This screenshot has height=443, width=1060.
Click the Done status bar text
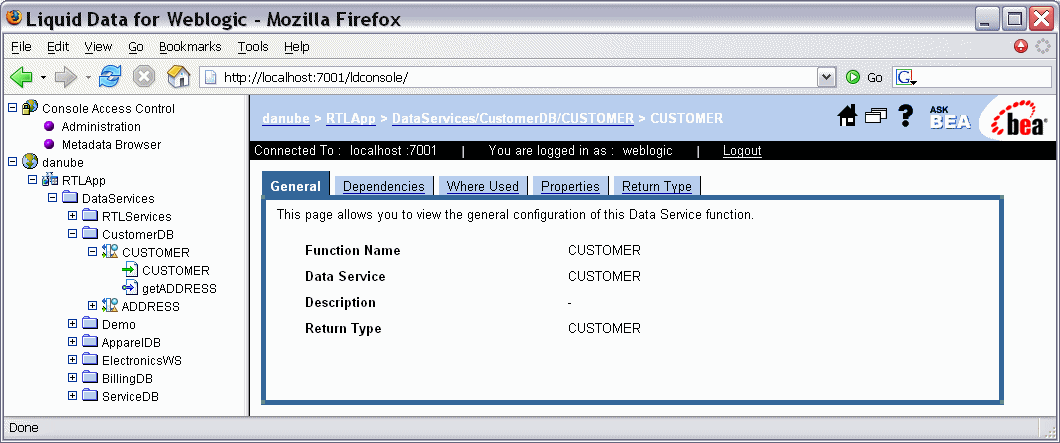(x=24, y=427)
